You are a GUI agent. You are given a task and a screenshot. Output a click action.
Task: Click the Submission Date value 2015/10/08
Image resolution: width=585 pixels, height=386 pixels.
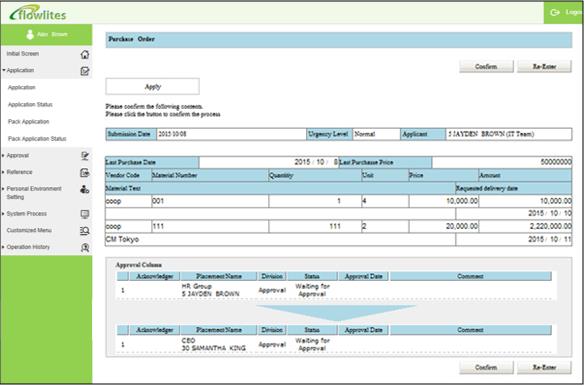tap(231, 134)
